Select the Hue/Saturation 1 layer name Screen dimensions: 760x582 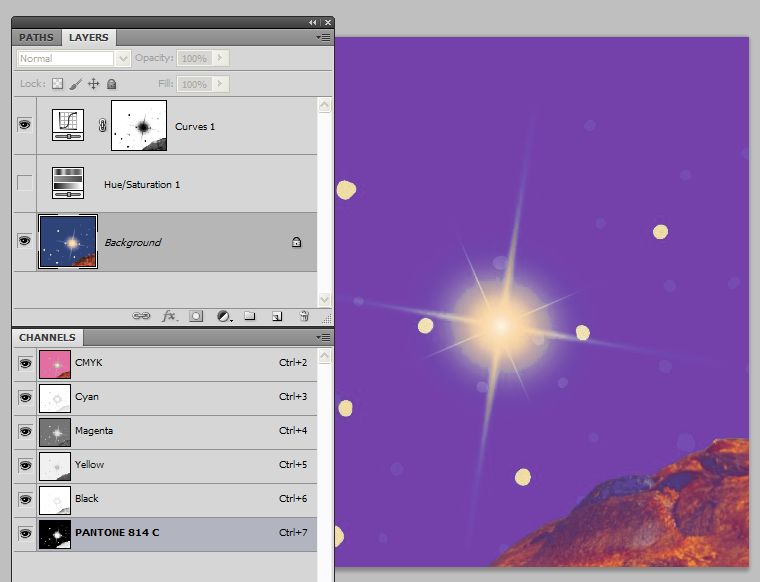point(142,185)
